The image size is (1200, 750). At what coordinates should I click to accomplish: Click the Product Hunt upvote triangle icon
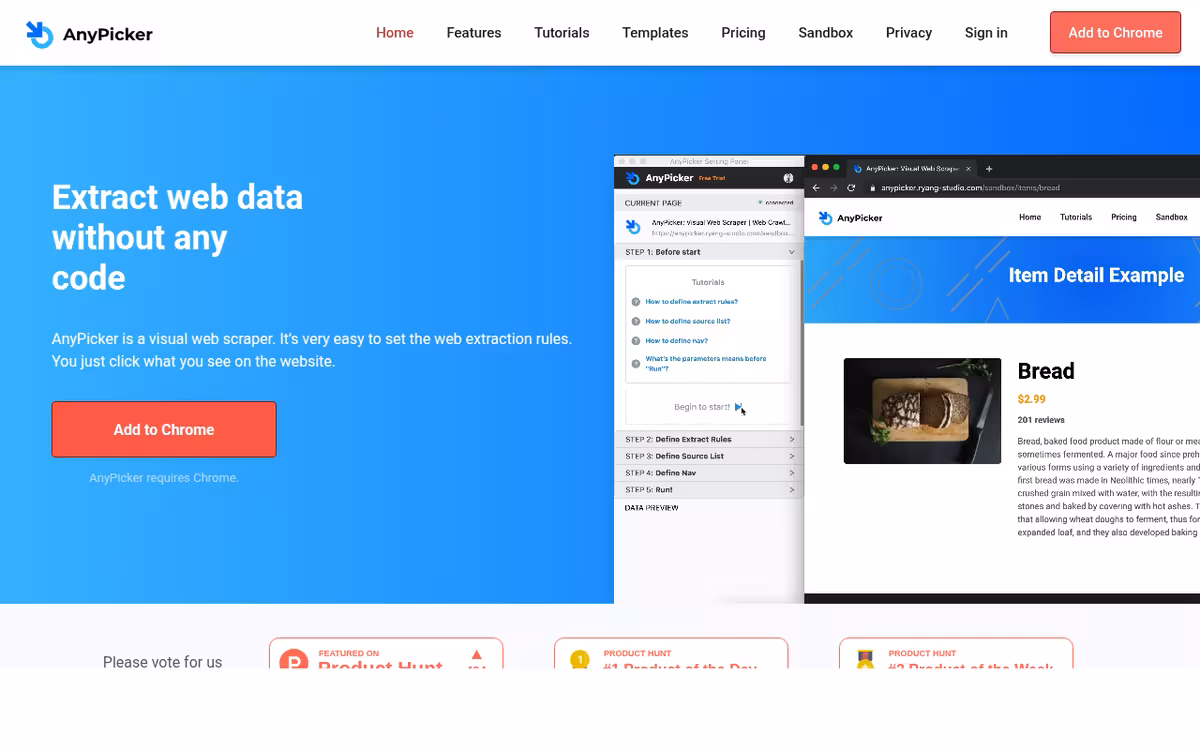[x=477, y=655]
